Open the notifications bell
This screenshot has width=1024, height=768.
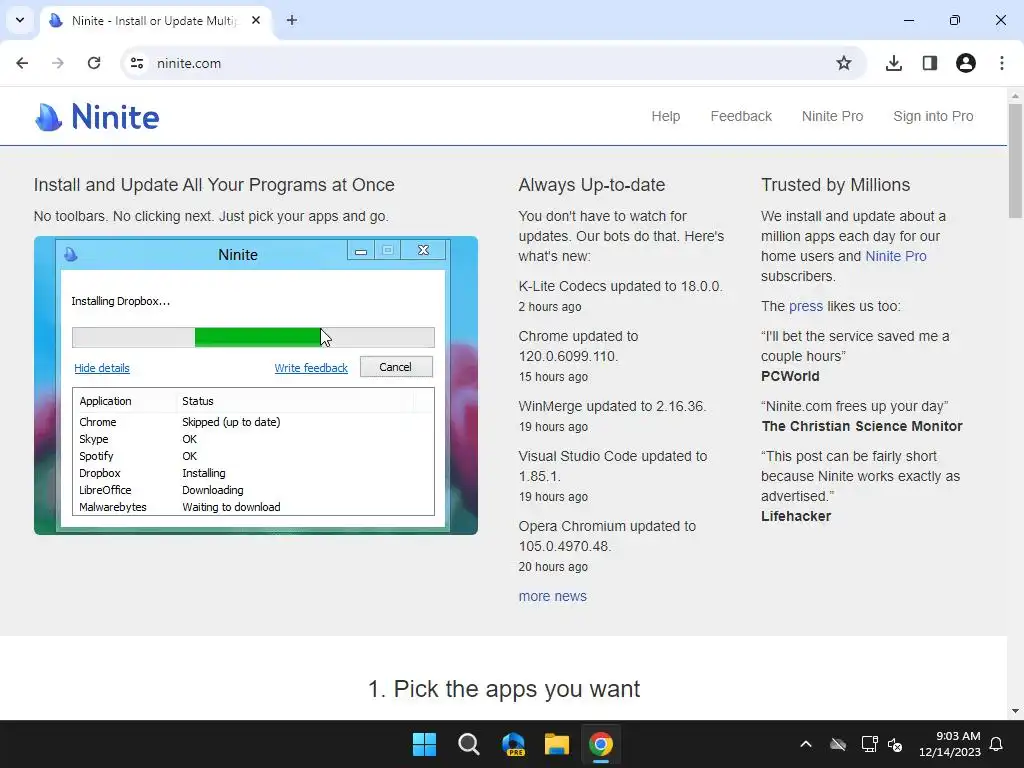click(x=997, y=744)
